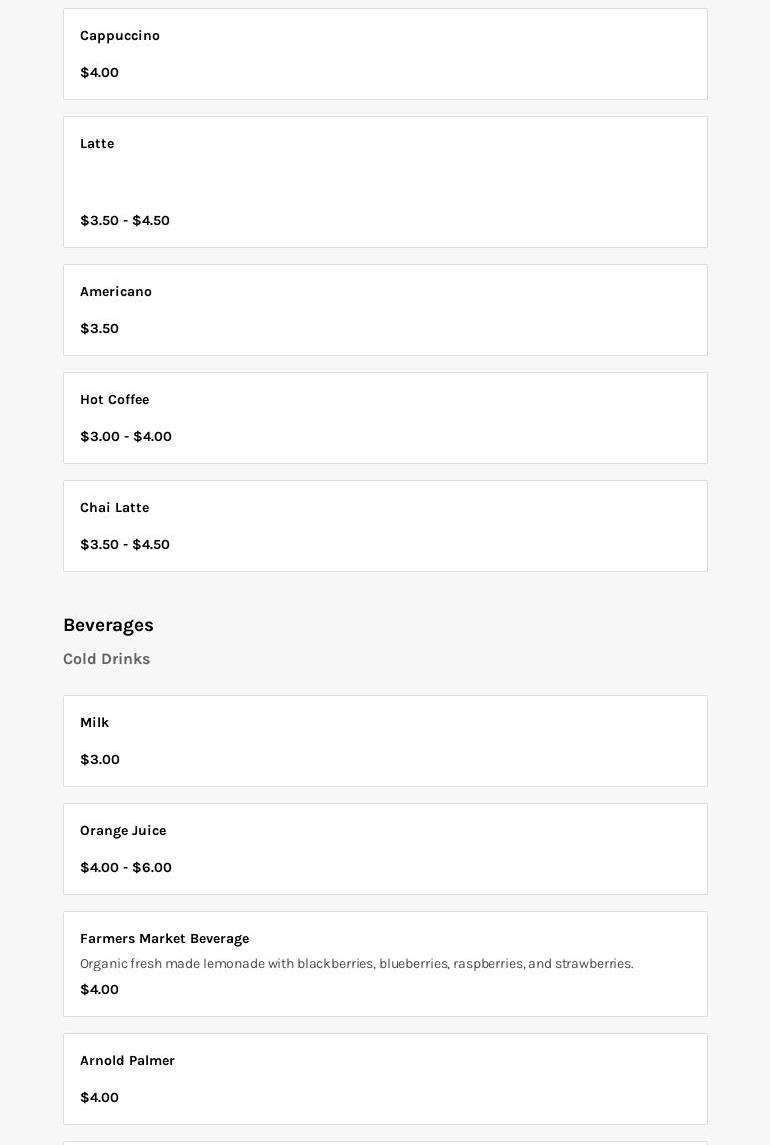Viewport: 770px width, 1145px height.
Task: Select the Orange Juice item
Action: (x=123, y=831)
